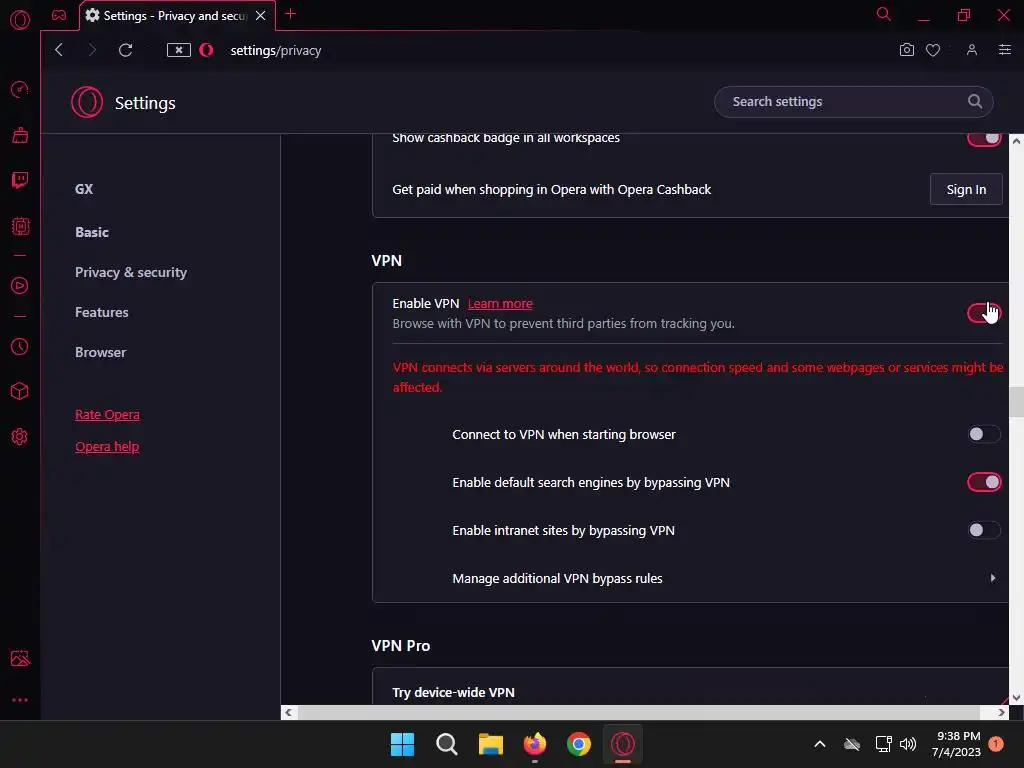Viewport: 1024px width, 768px height.
Task: Toggle Show cashback badge in all workspaces
Action: [984, 138]
